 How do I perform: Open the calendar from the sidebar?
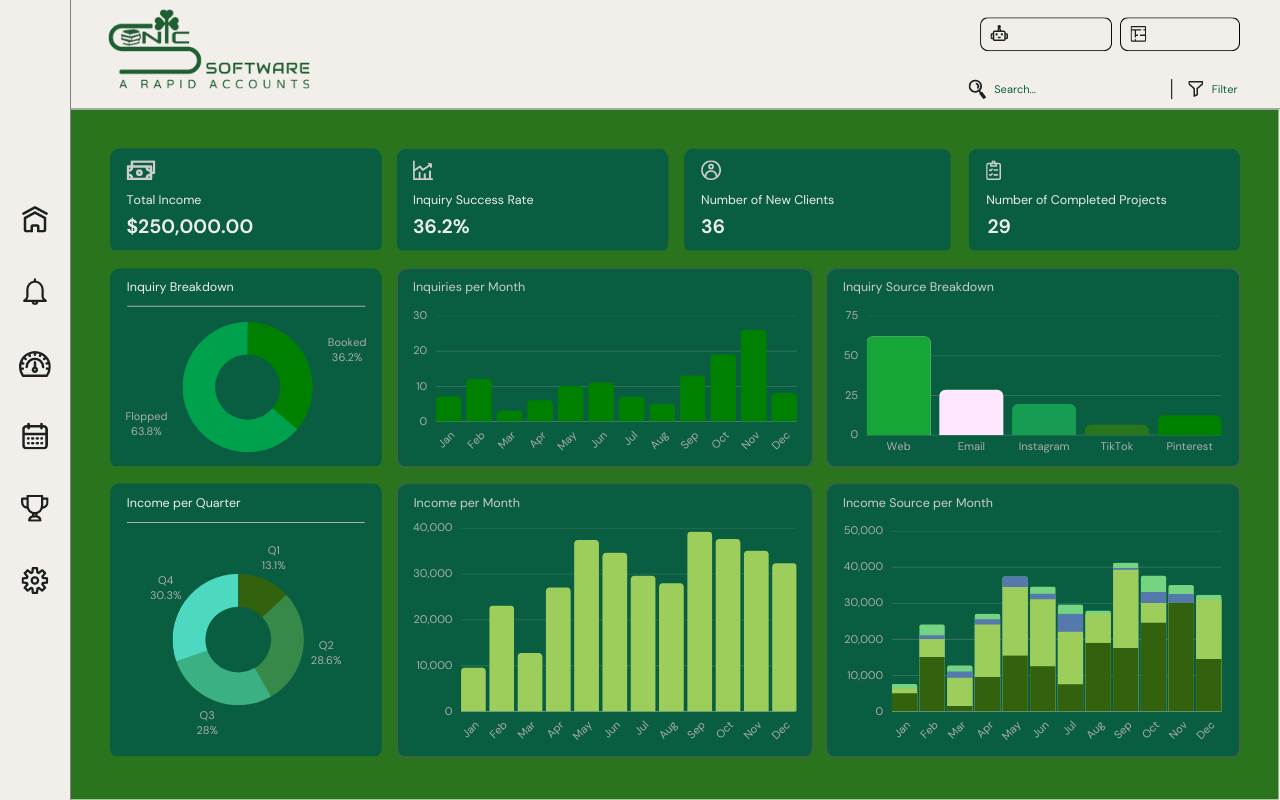[34, 436]
